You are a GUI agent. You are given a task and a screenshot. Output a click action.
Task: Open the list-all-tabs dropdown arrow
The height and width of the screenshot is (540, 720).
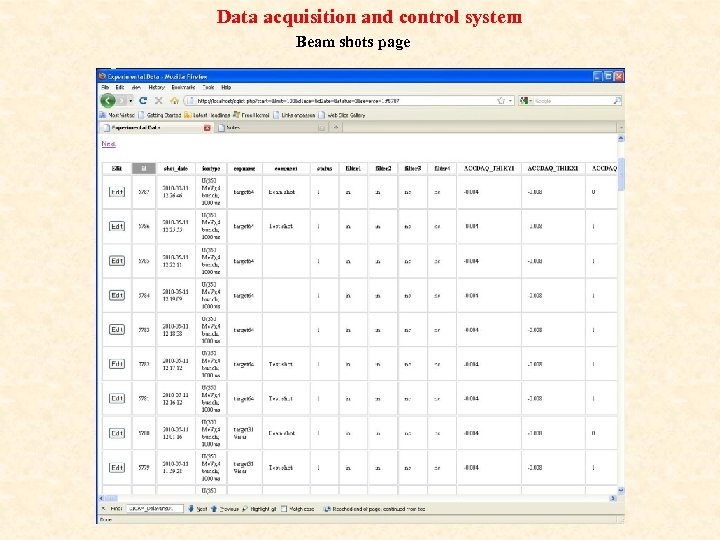pyautogui.click(x=621, y=127)
